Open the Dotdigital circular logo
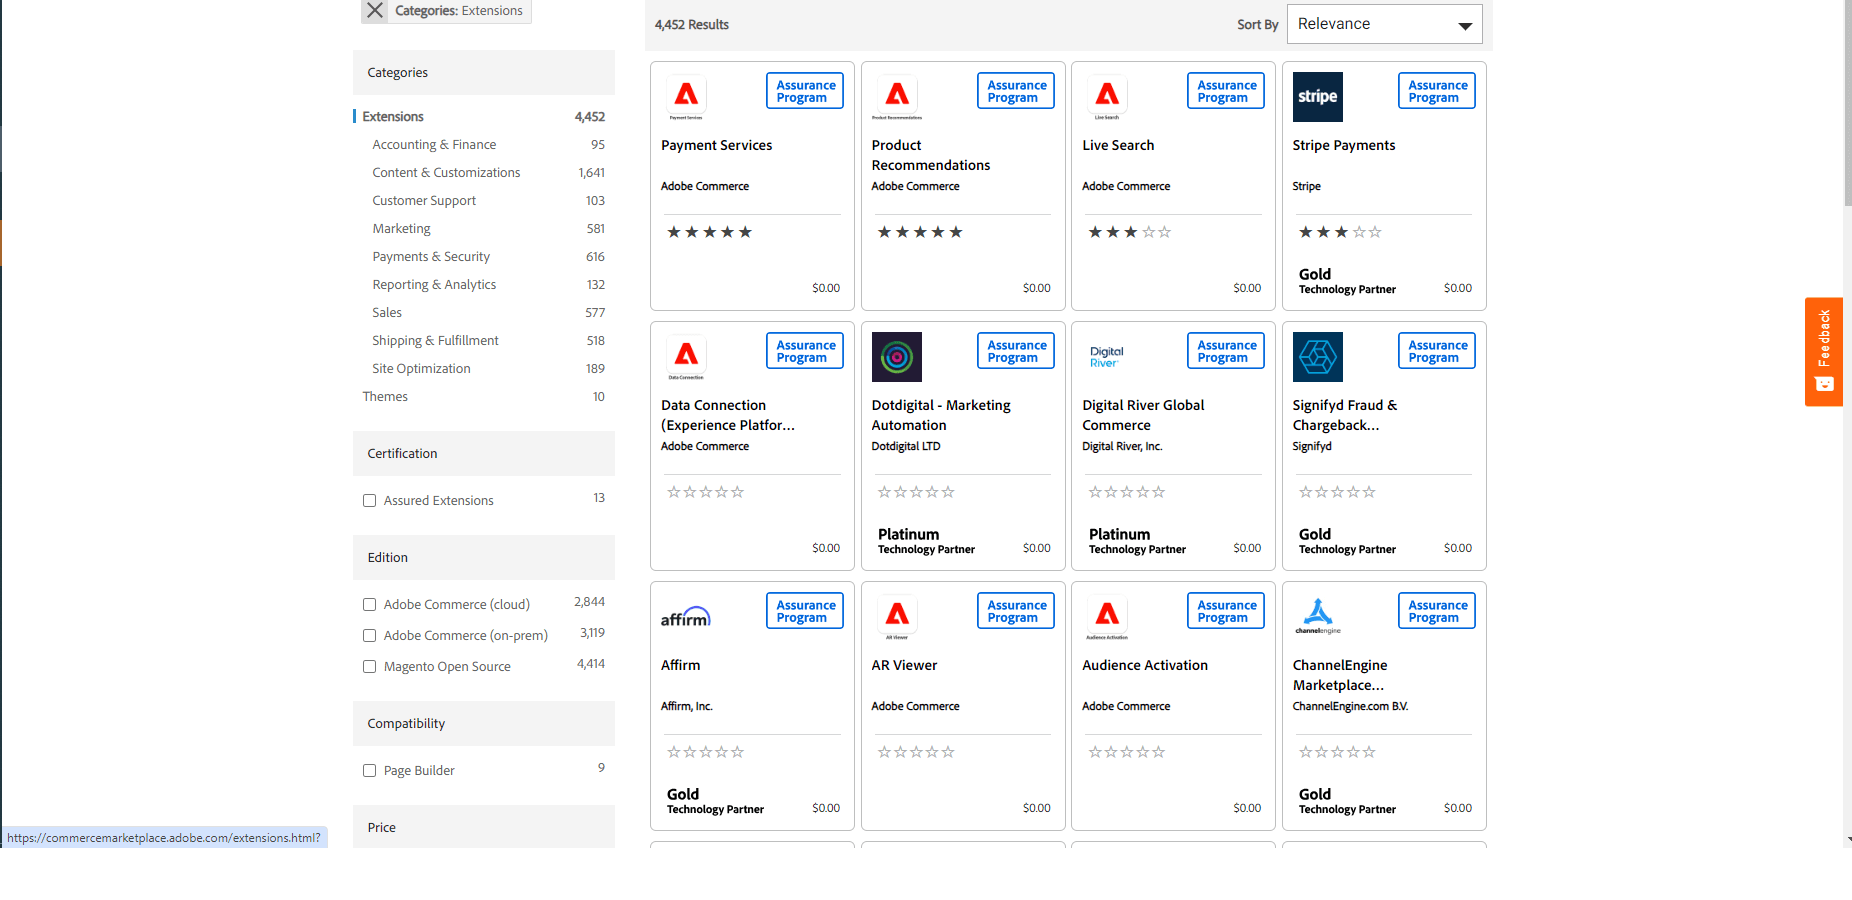 [897, 357]
